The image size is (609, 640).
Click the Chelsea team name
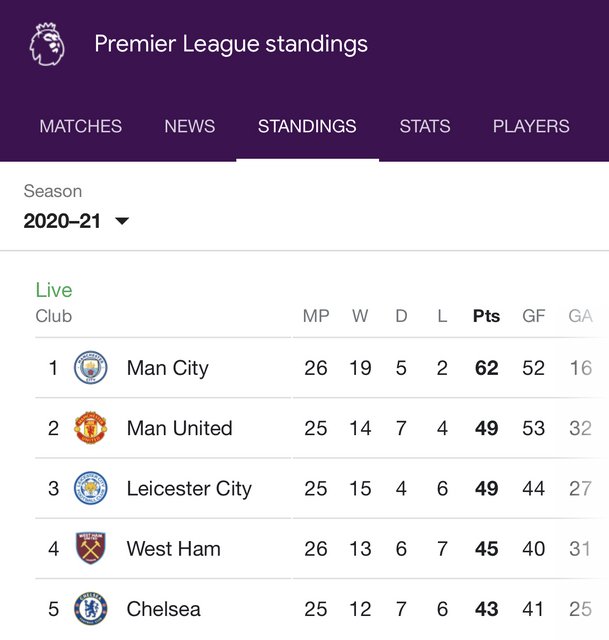coord(164,609)
